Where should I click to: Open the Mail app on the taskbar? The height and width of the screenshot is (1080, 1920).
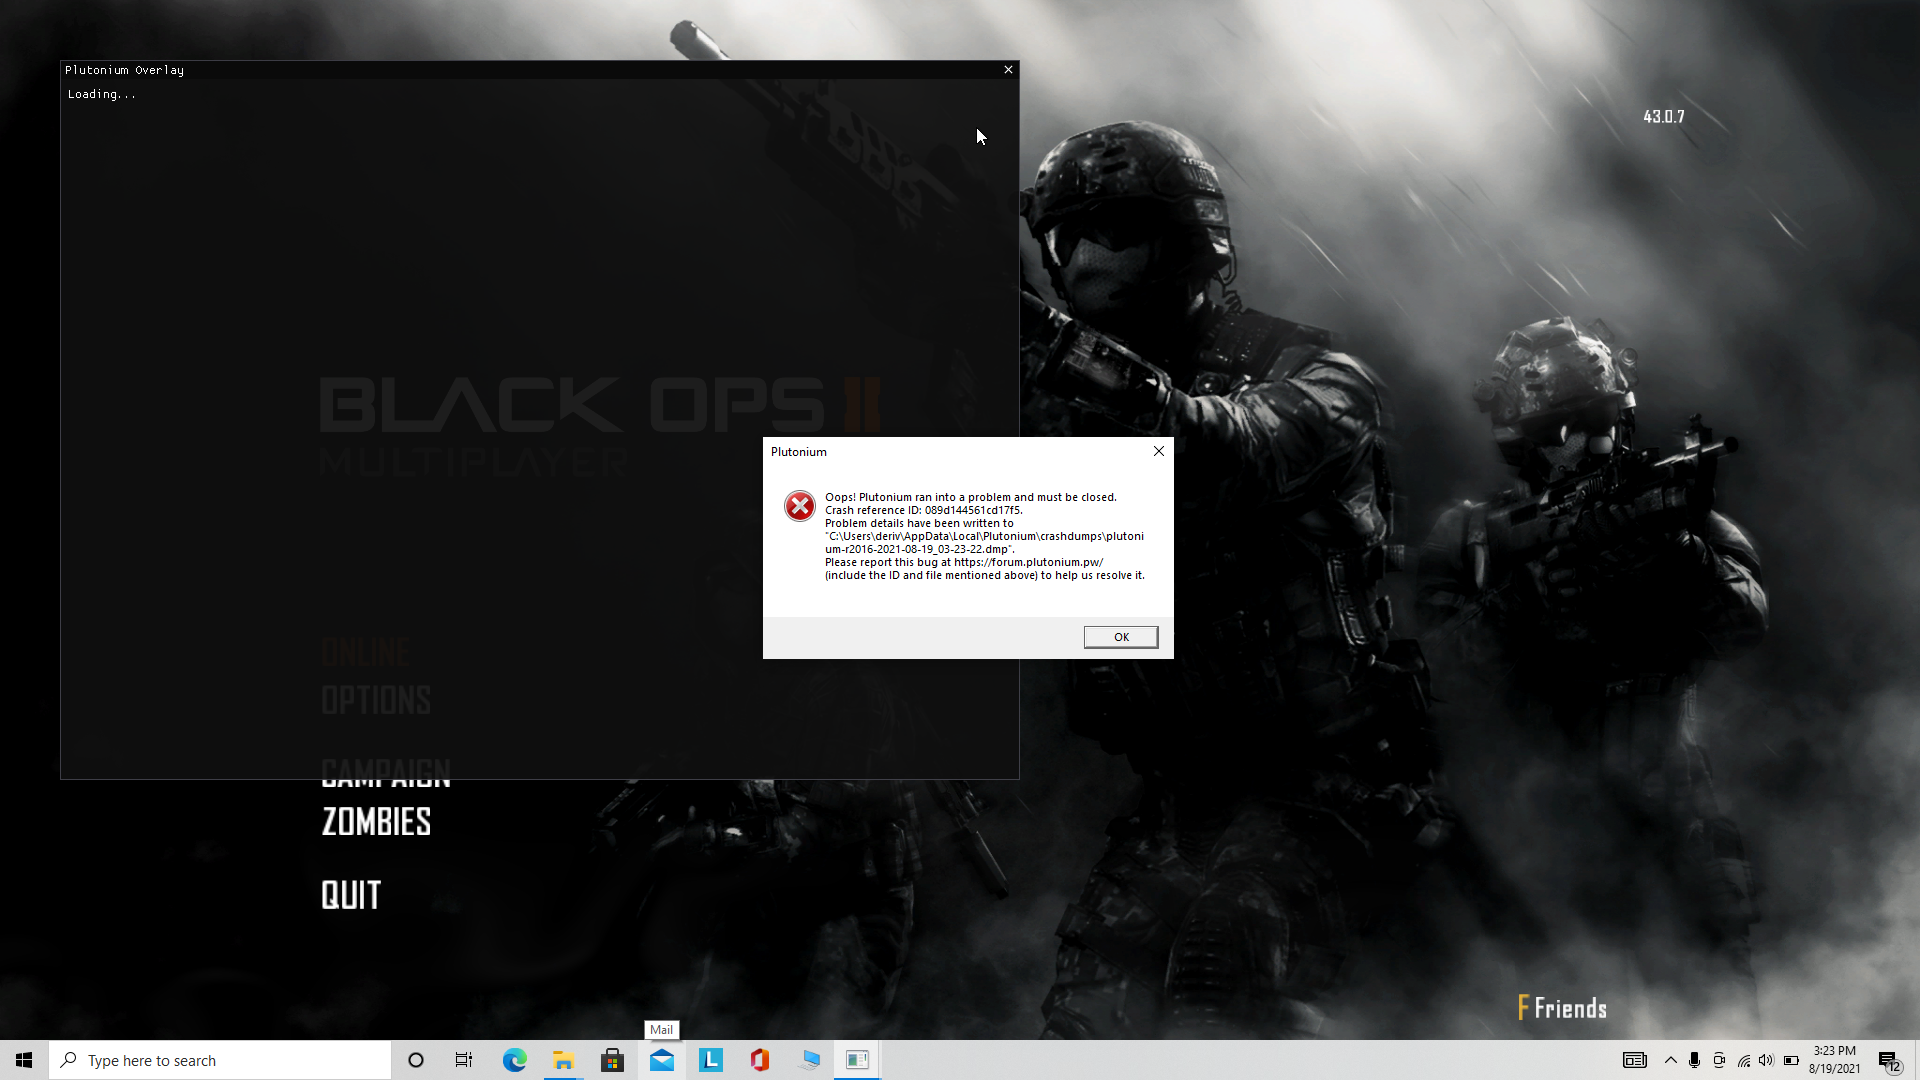click(x=661, y=1060)
